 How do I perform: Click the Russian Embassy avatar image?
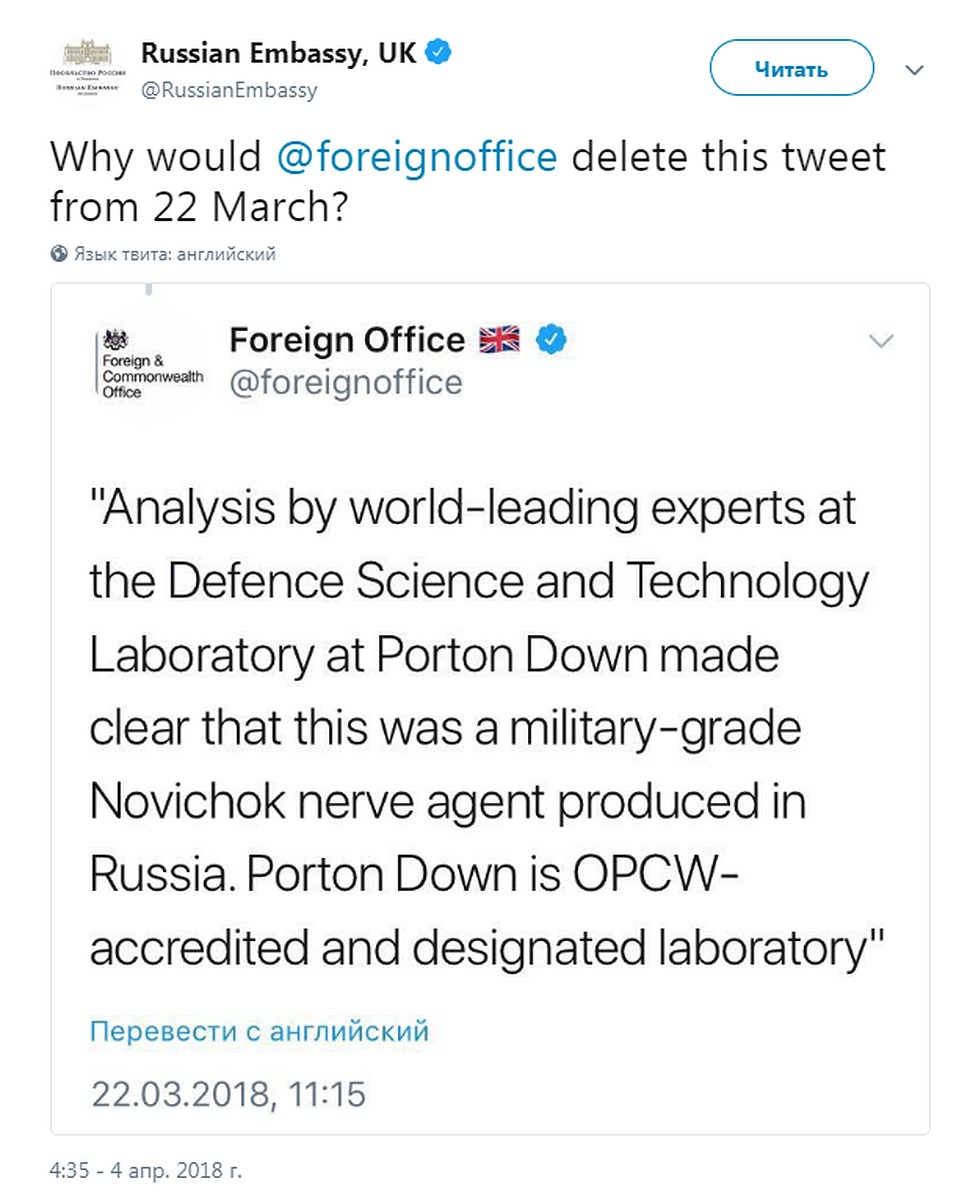pyautogui.click(x=87, y=70)
